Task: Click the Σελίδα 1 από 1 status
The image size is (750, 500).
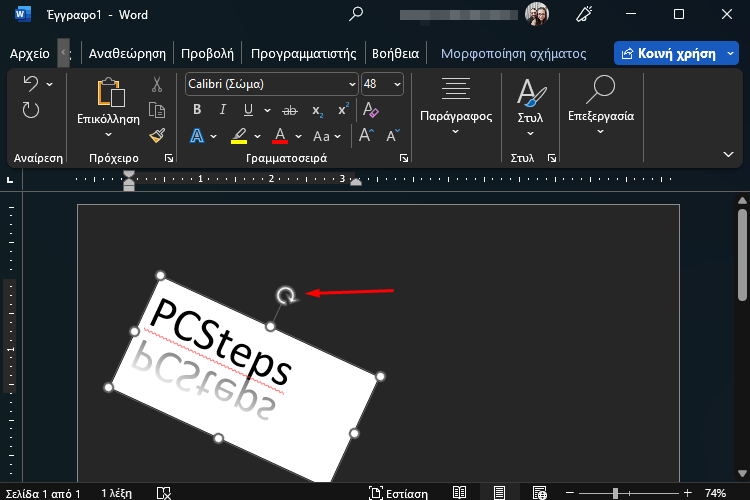Action: tap(43, 493)
